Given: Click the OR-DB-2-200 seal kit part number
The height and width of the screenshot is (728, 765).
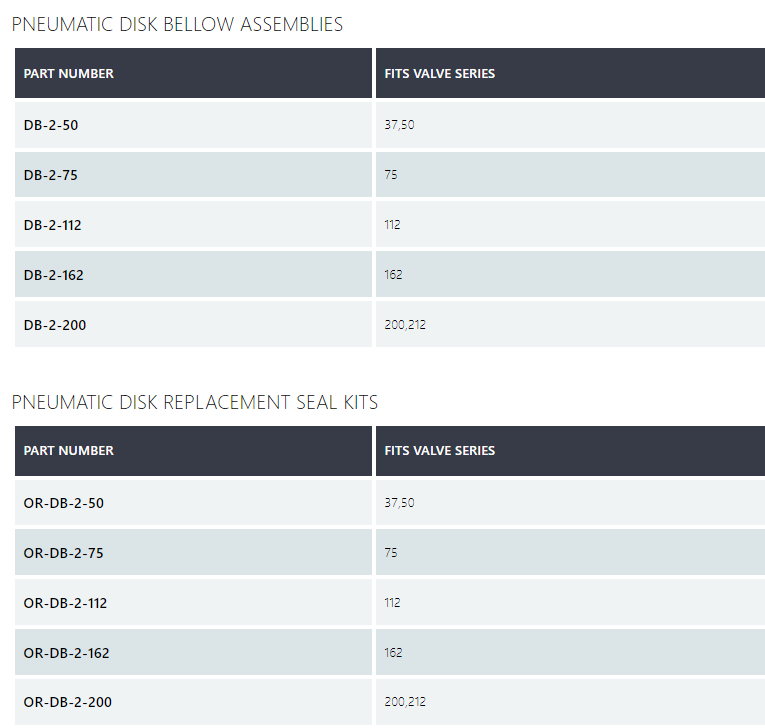Looking at the screenshot, I should (67, 702).
